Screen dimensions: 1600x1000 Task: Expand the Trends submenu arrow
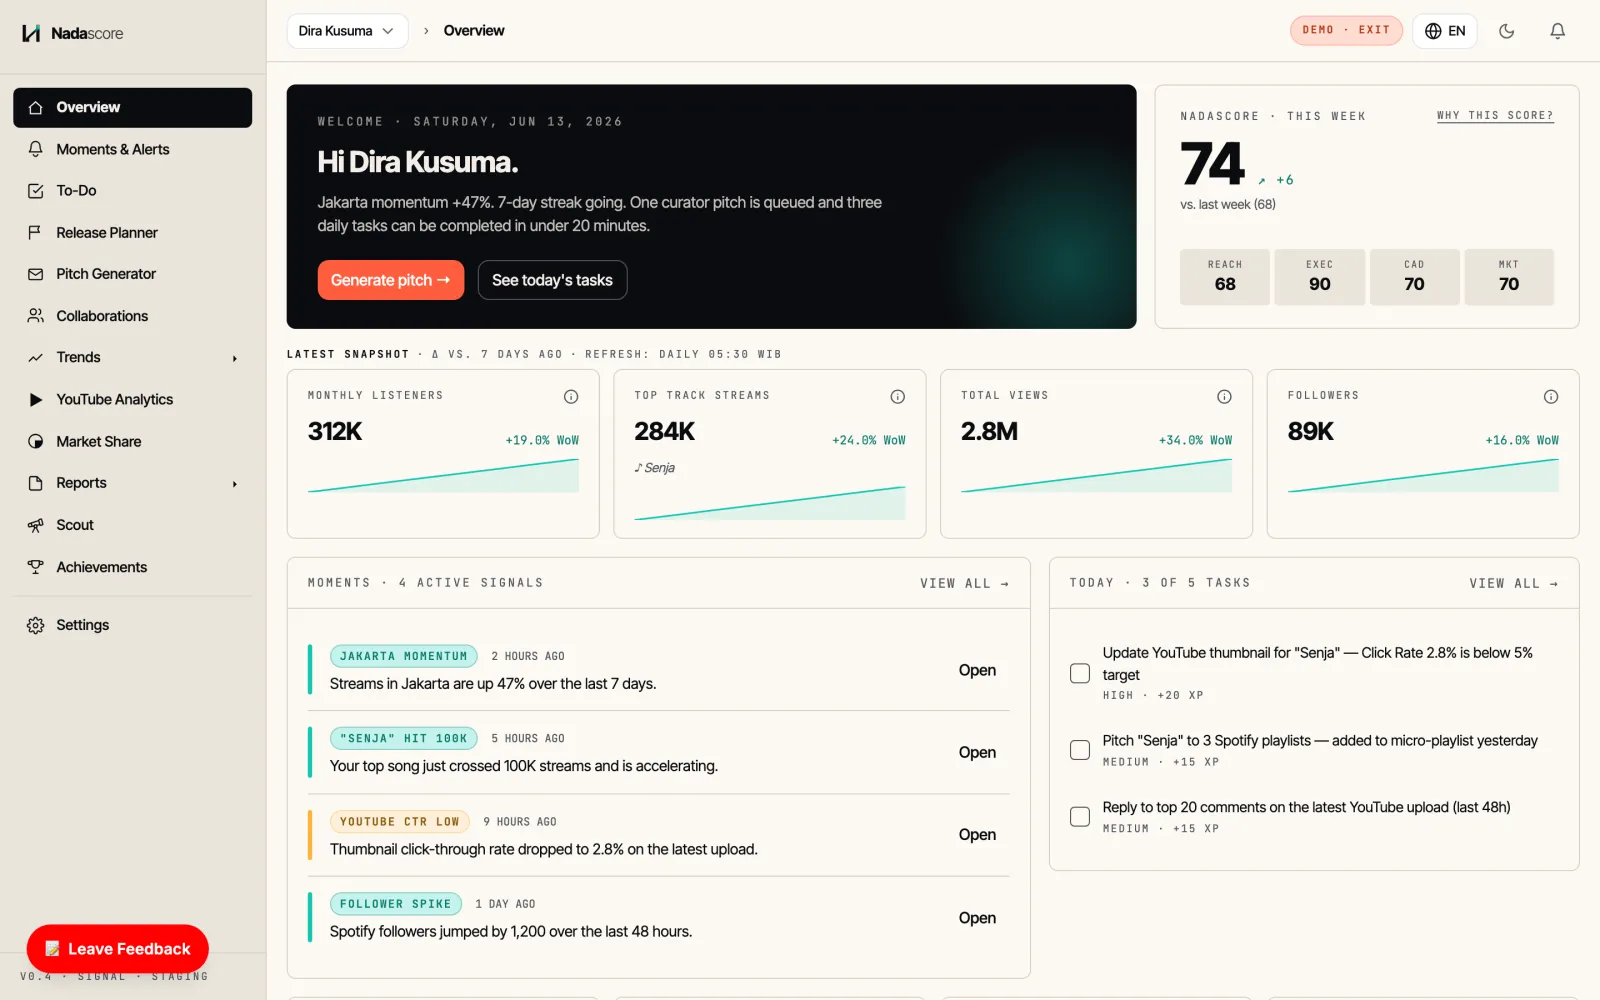click(235, 358)
